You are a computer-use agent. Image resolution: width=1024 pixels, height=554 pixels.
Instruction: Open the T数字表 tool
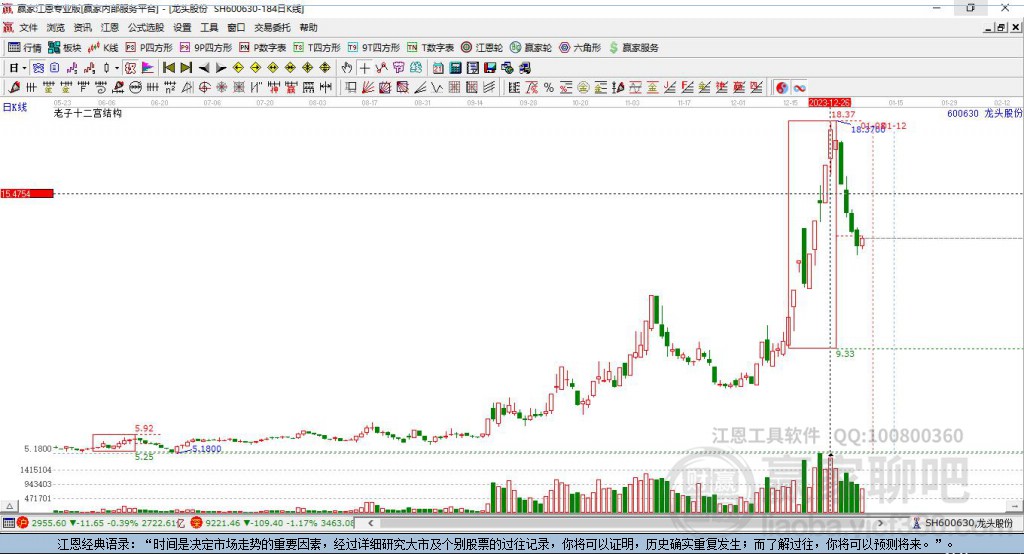[x=430, y=48]
